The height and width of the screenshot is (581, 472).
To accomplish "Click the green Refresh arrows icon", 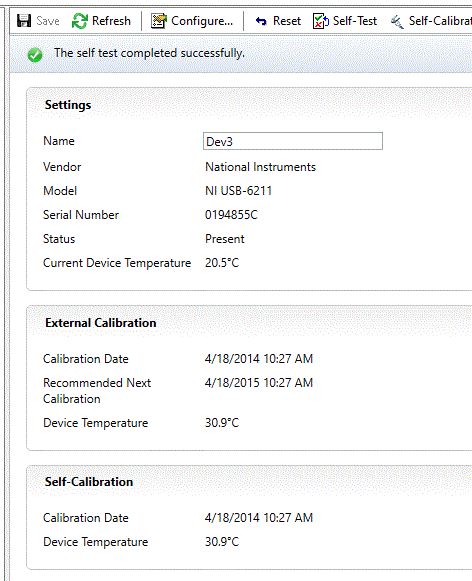I will [x=80, y=21].
